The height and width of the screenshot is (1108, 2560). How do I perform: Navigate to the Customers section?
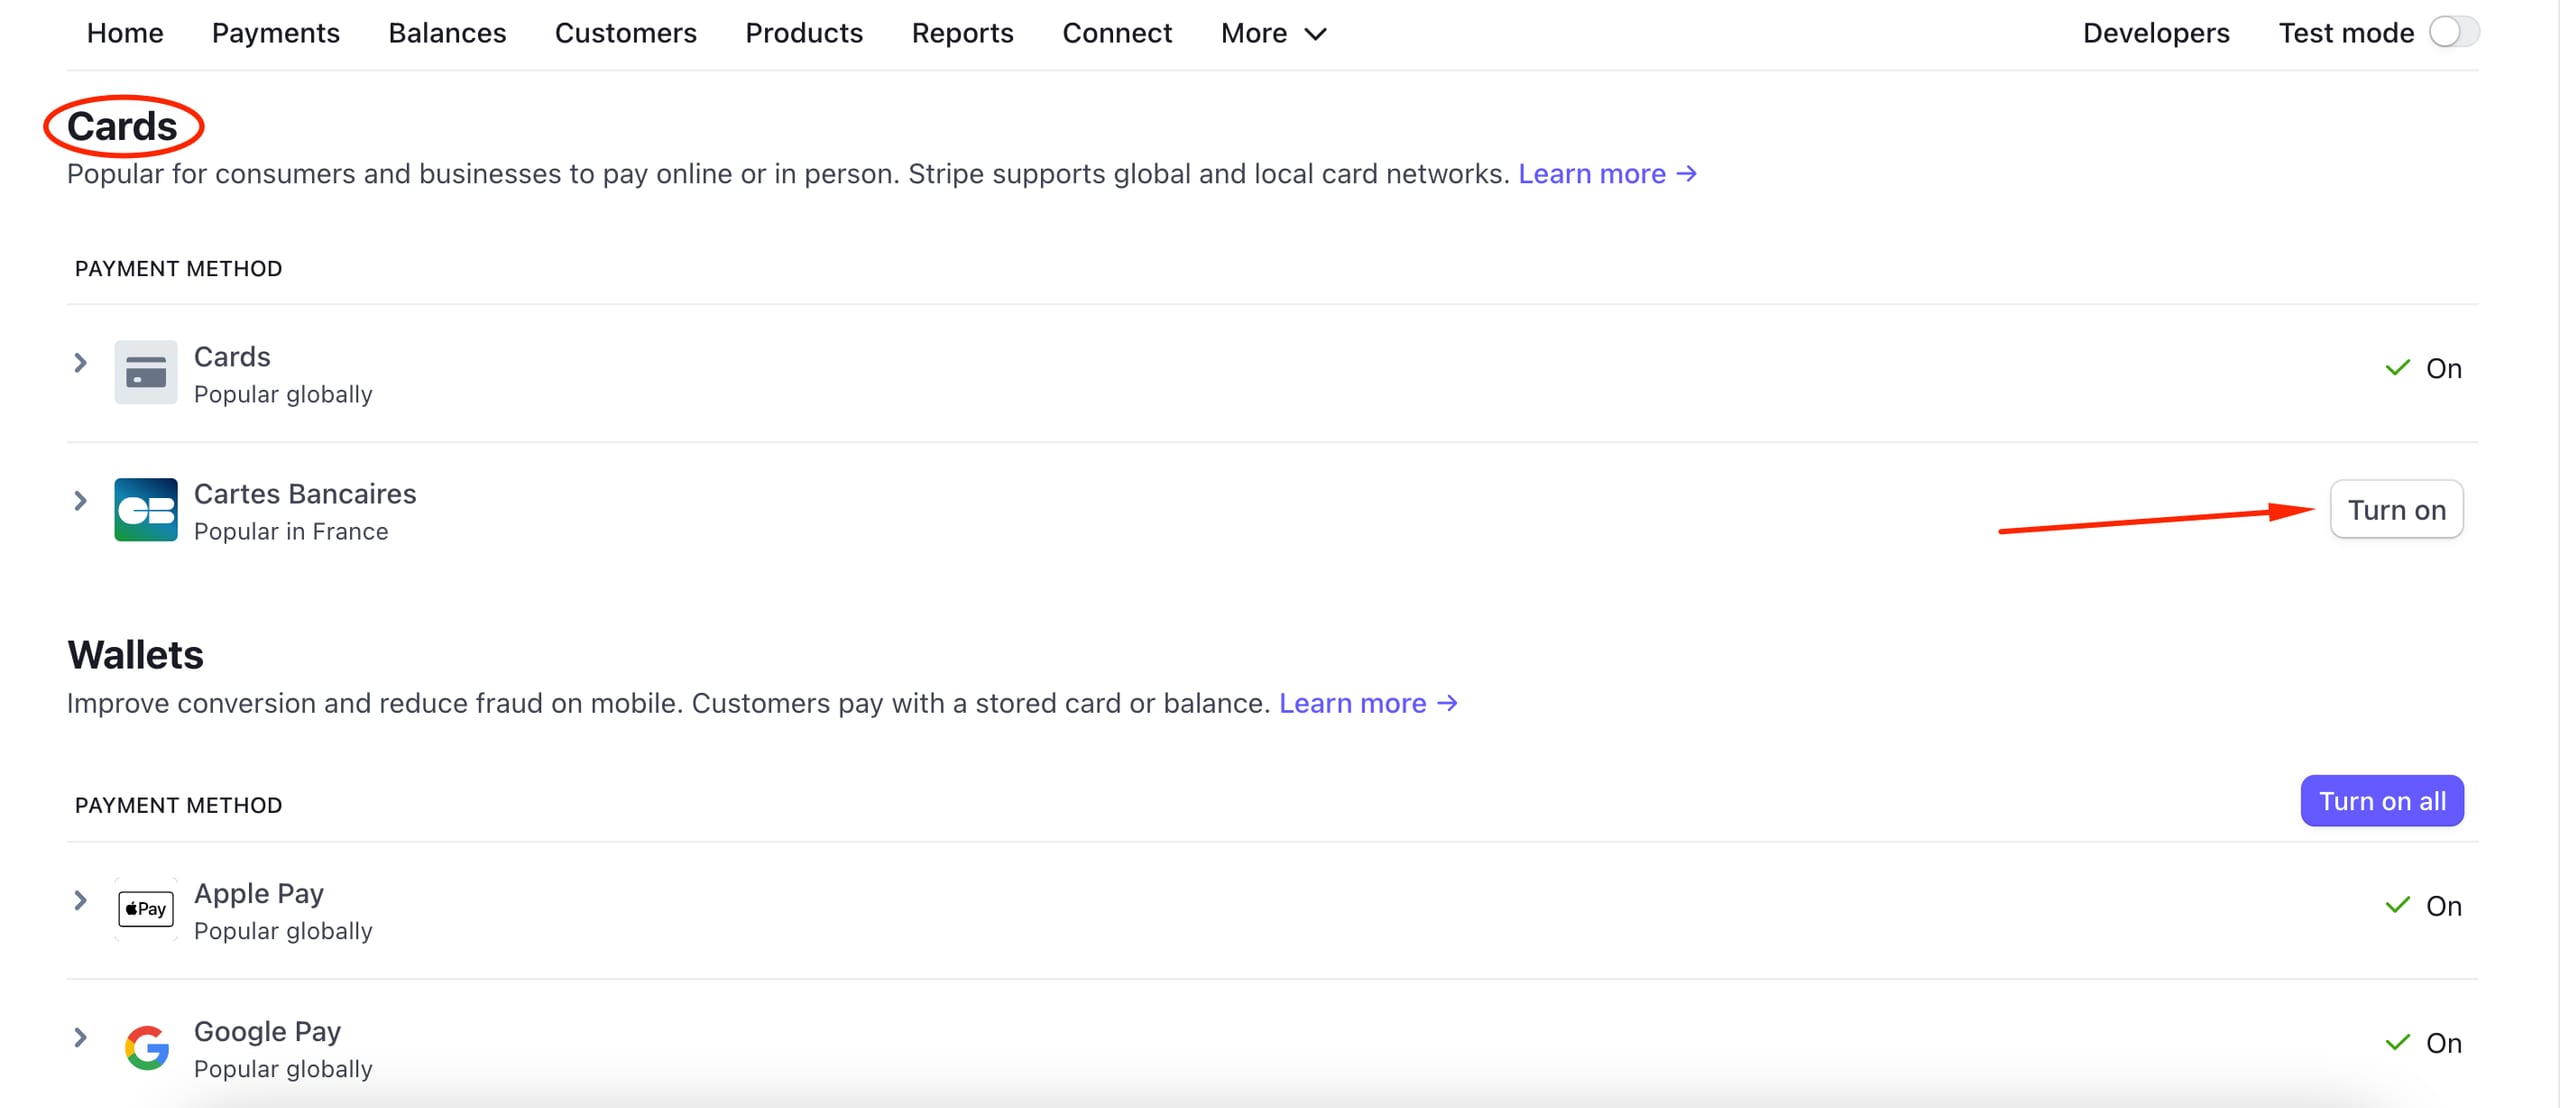[x=626, y=33]
